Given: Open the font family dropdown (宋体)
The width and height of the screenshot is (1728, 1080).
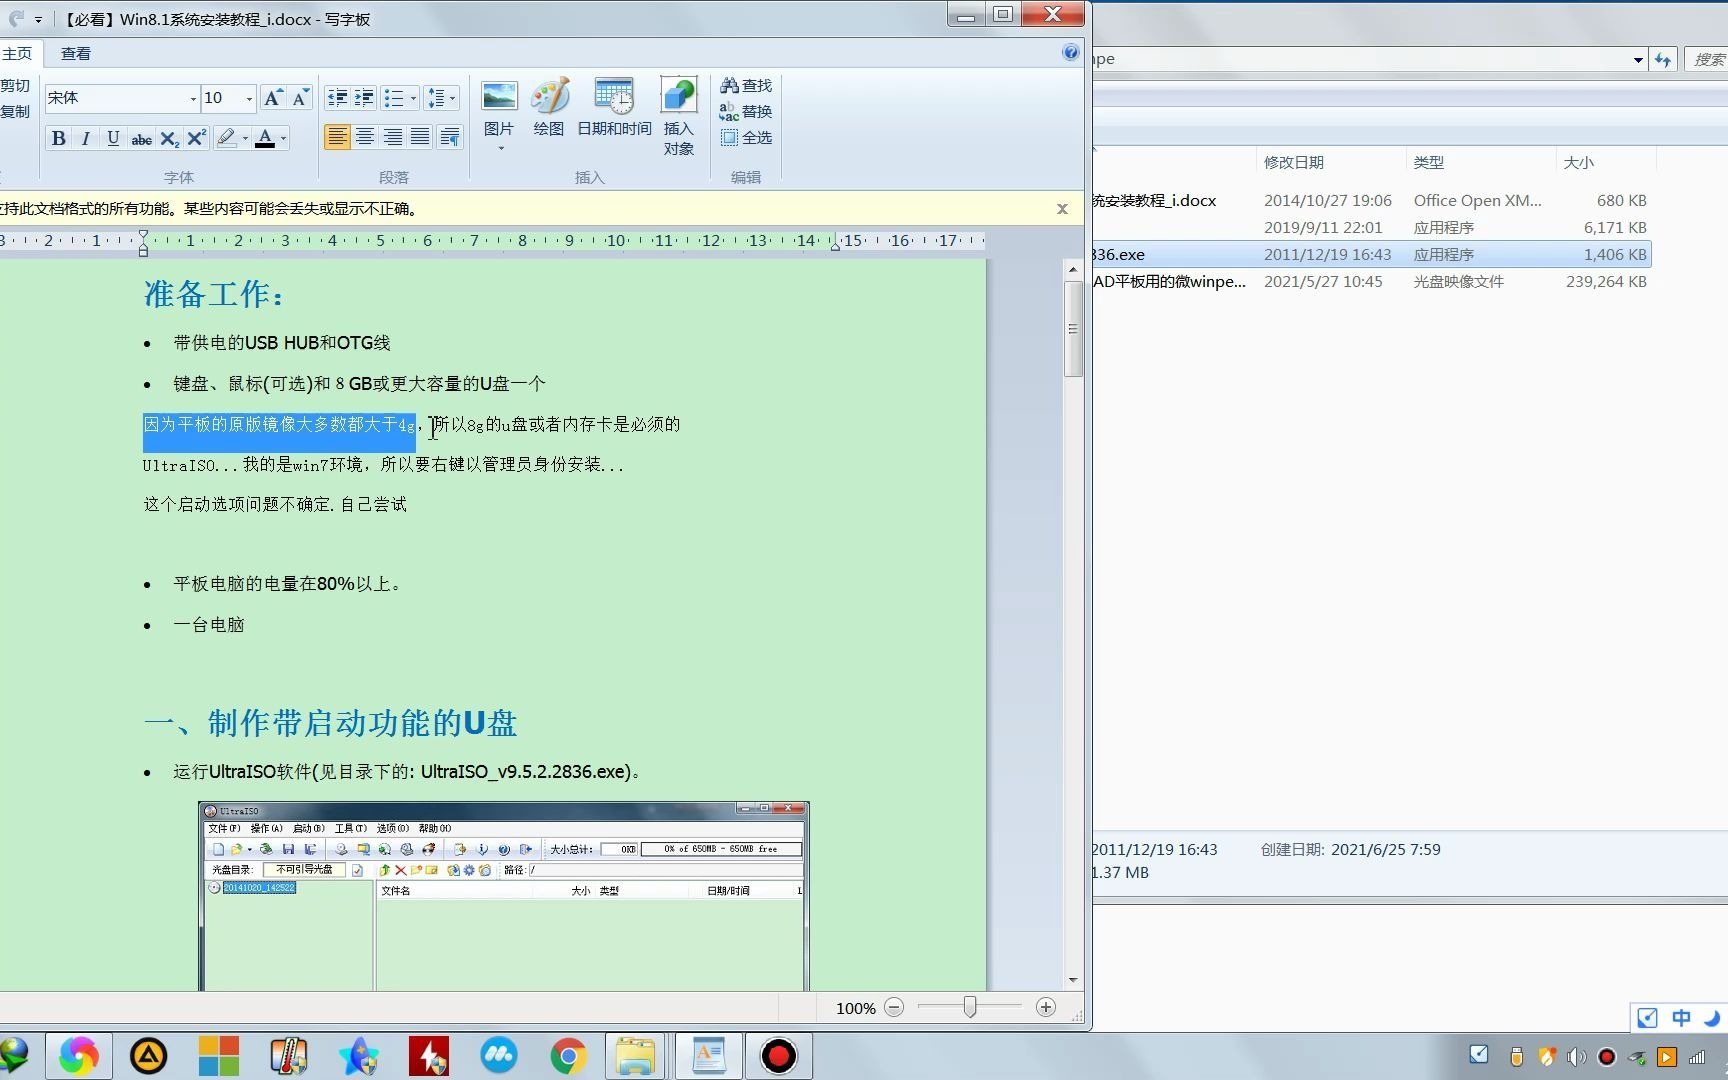Looking at the screenshot, I should (193, 98).
